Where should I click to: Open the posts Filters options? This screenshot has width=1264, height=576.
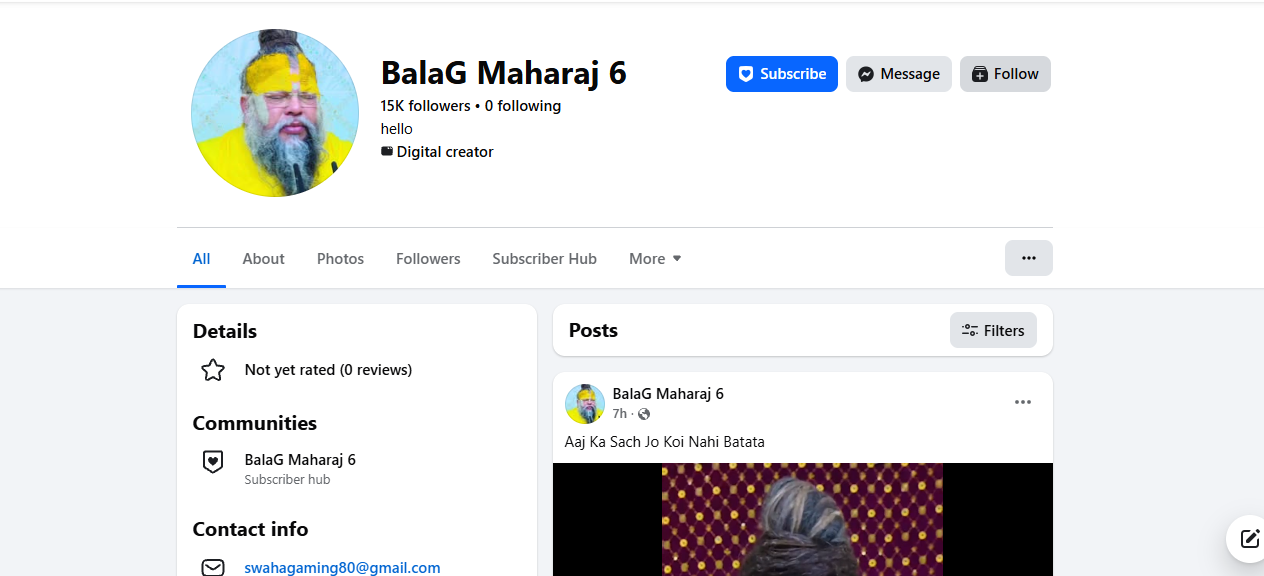[993, 331]
